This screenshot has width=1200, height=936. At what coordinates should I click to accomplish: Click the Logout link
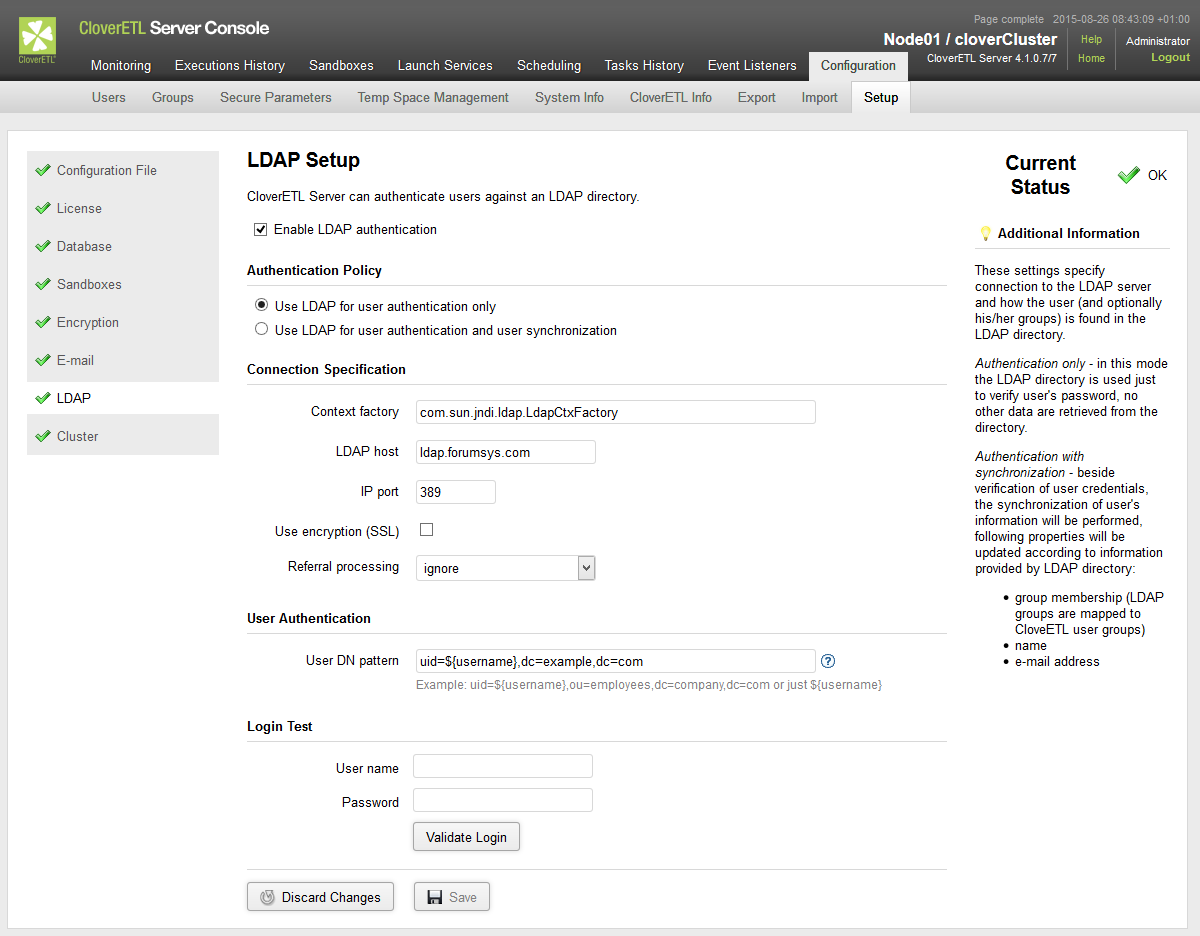tap(1170, 57)
